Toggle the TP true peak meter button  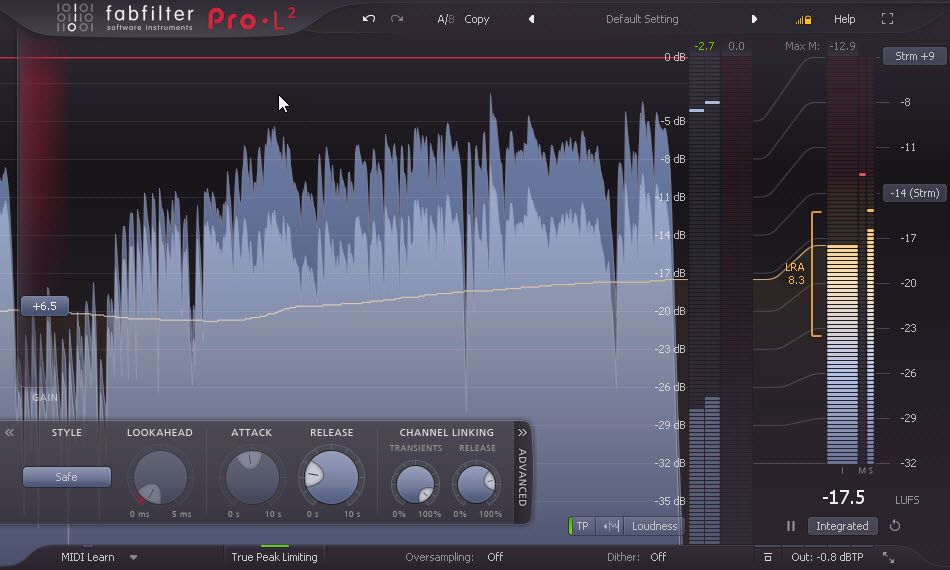point(582,526)
